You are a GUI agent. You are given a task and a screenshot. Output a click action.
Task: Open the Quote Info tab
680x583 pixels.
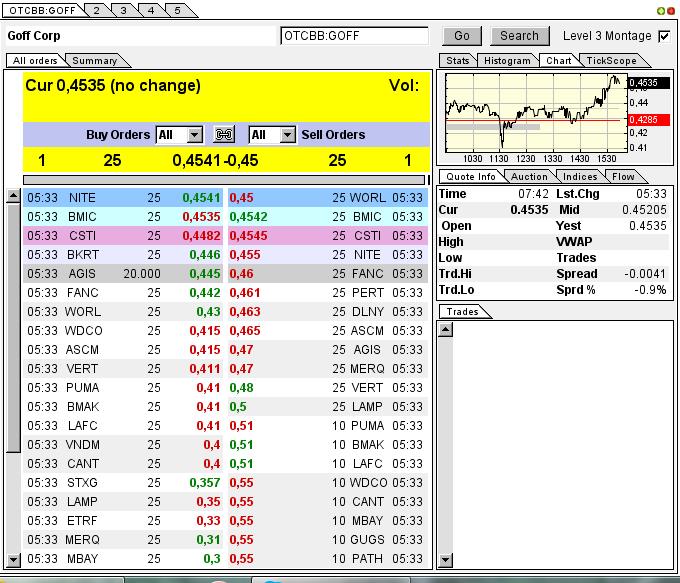coord(471,177)
